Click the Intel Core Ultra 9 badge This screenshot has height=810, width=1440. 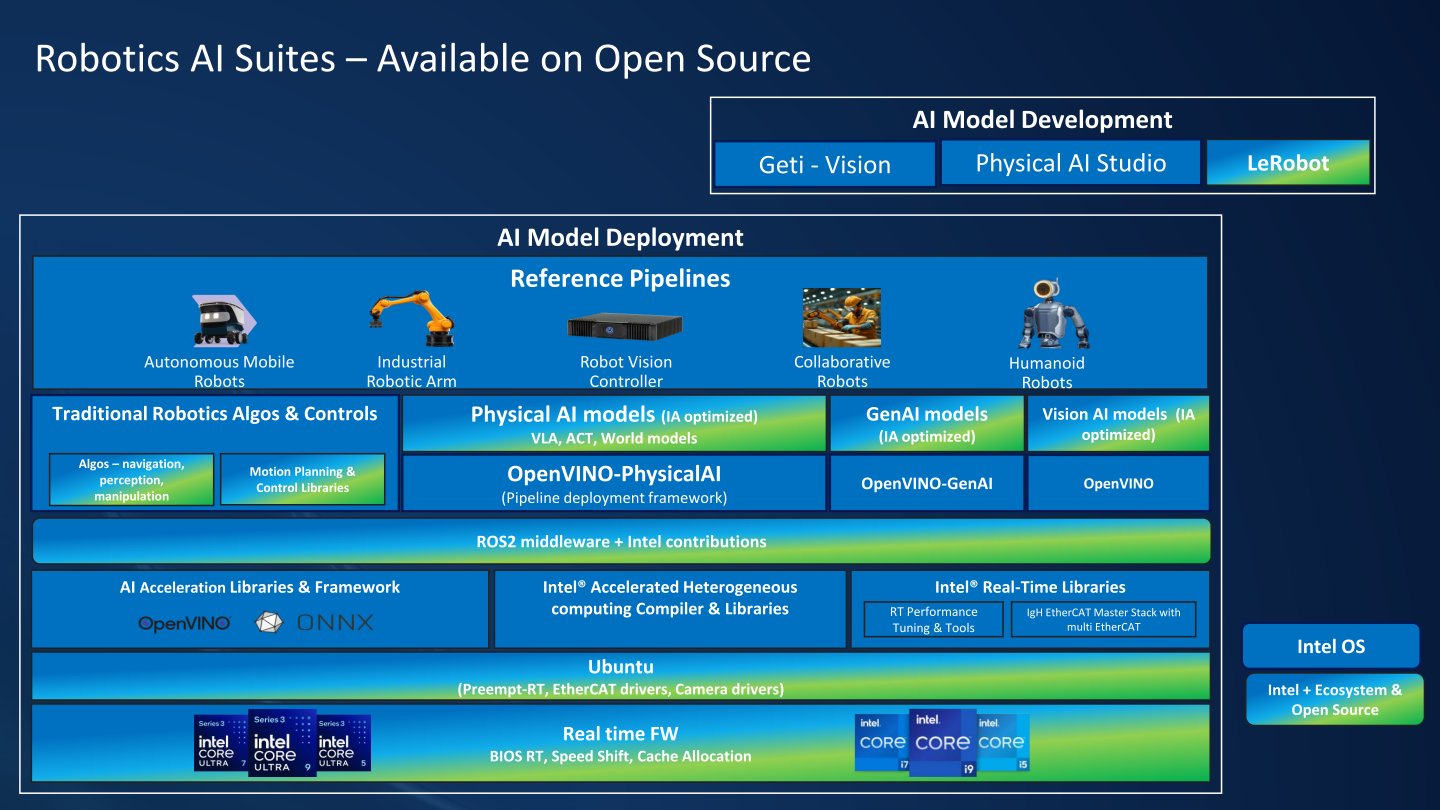pos(282,742)
